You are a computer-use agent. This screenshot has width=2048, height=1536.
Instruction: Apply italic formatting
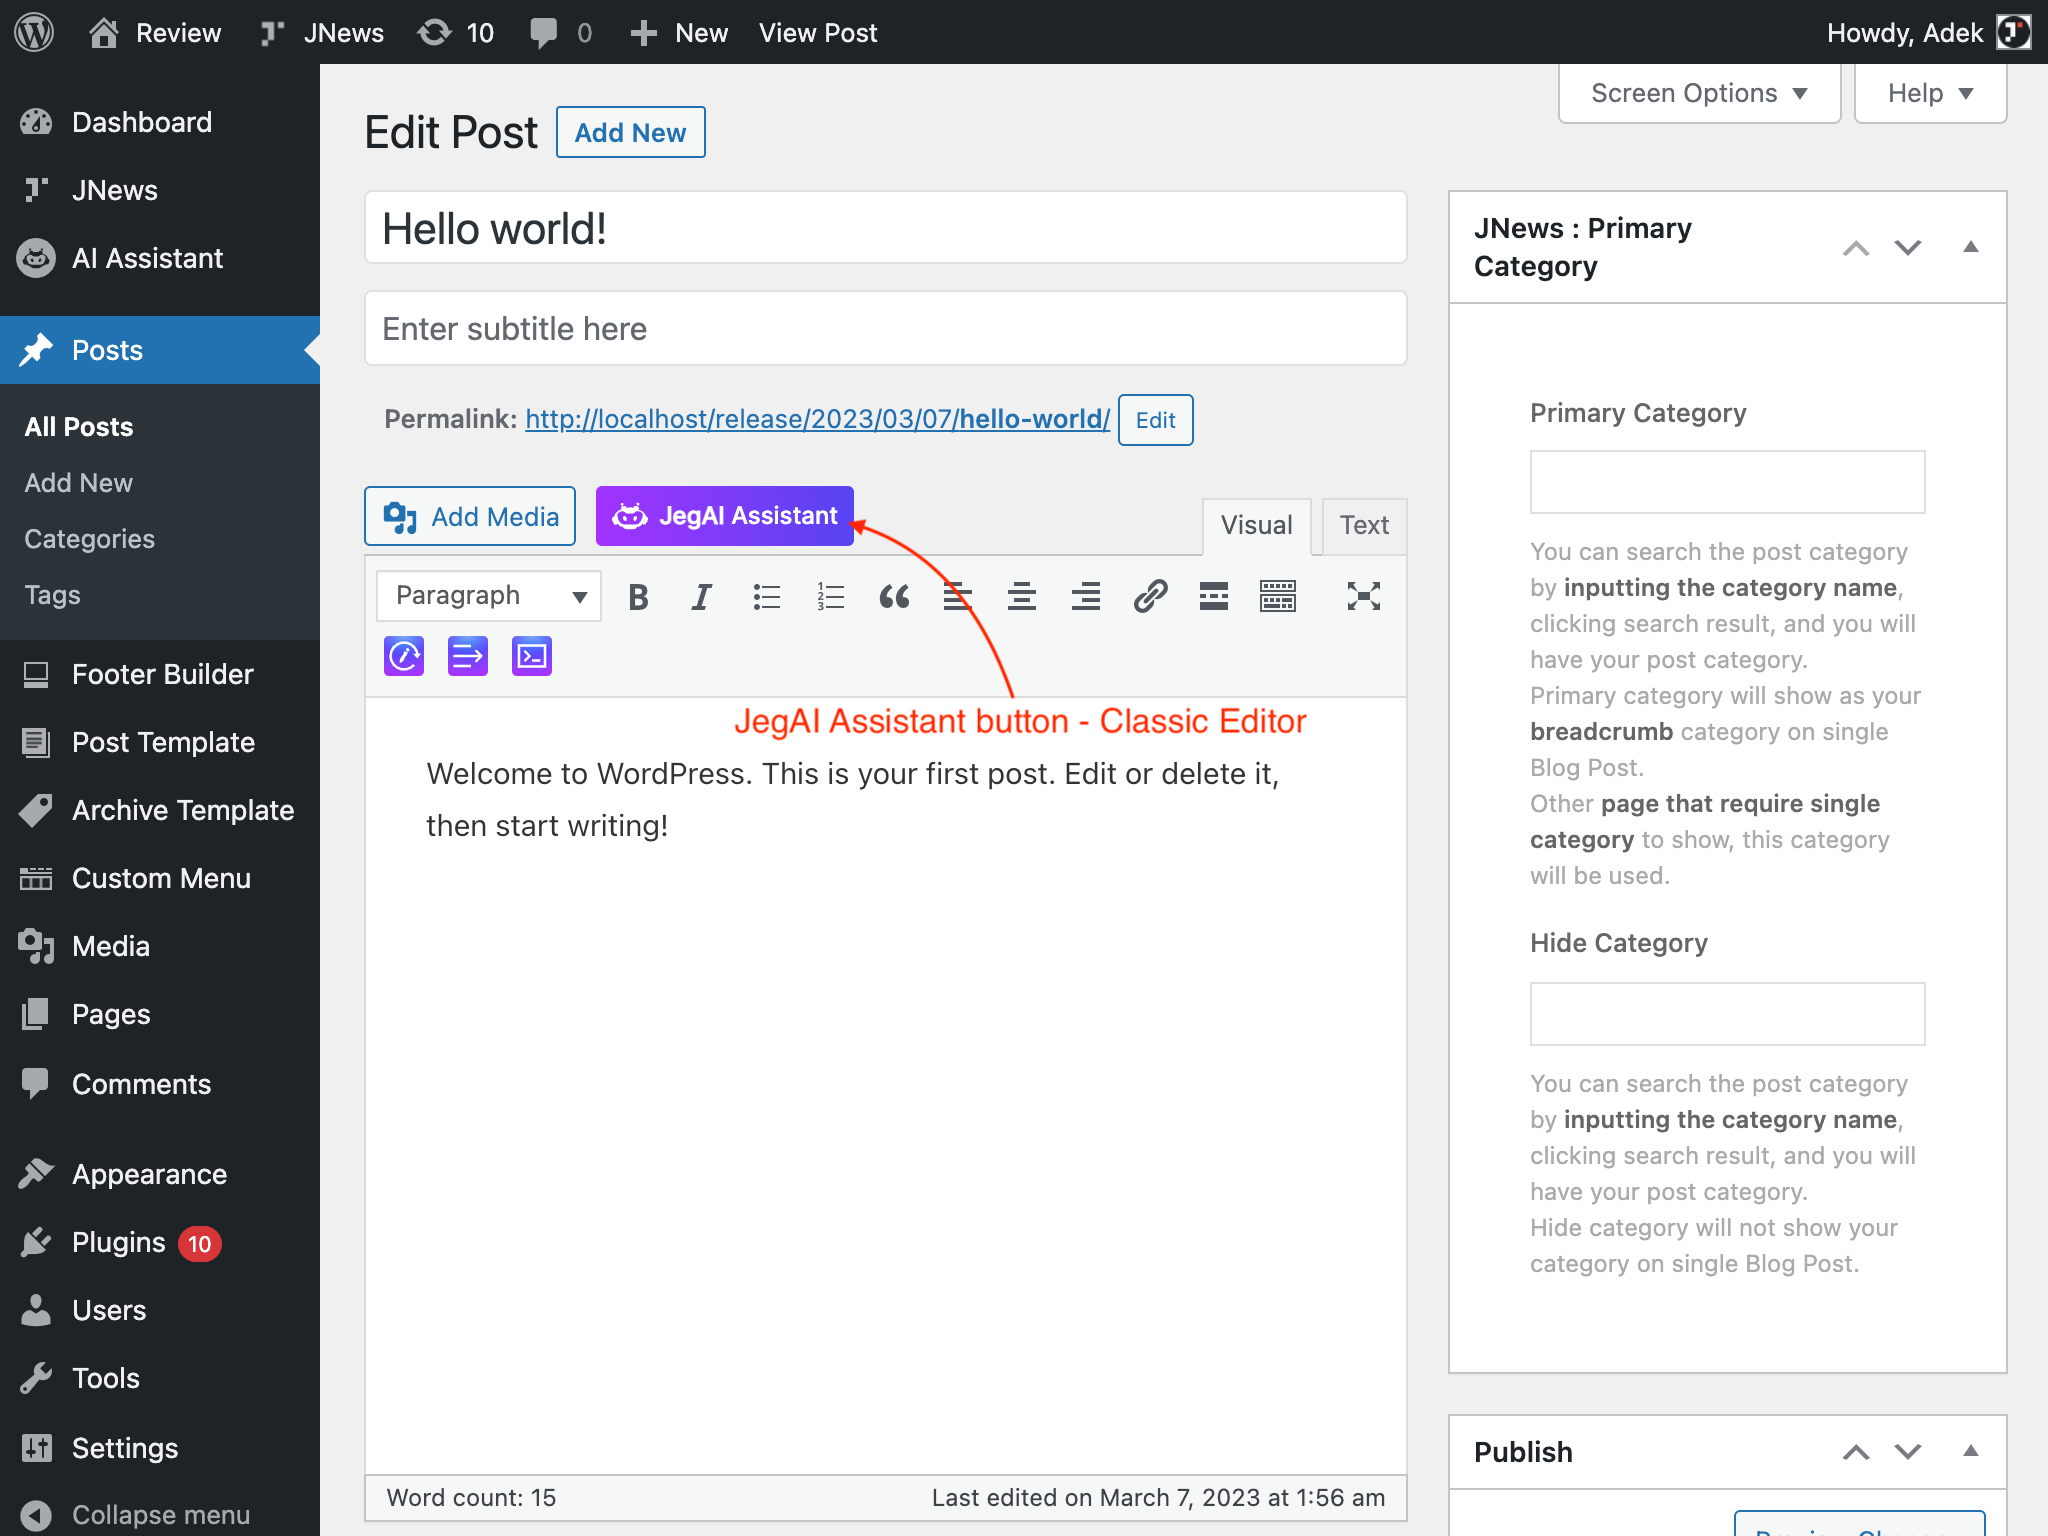pyautogui.click(x=702, y=597)
